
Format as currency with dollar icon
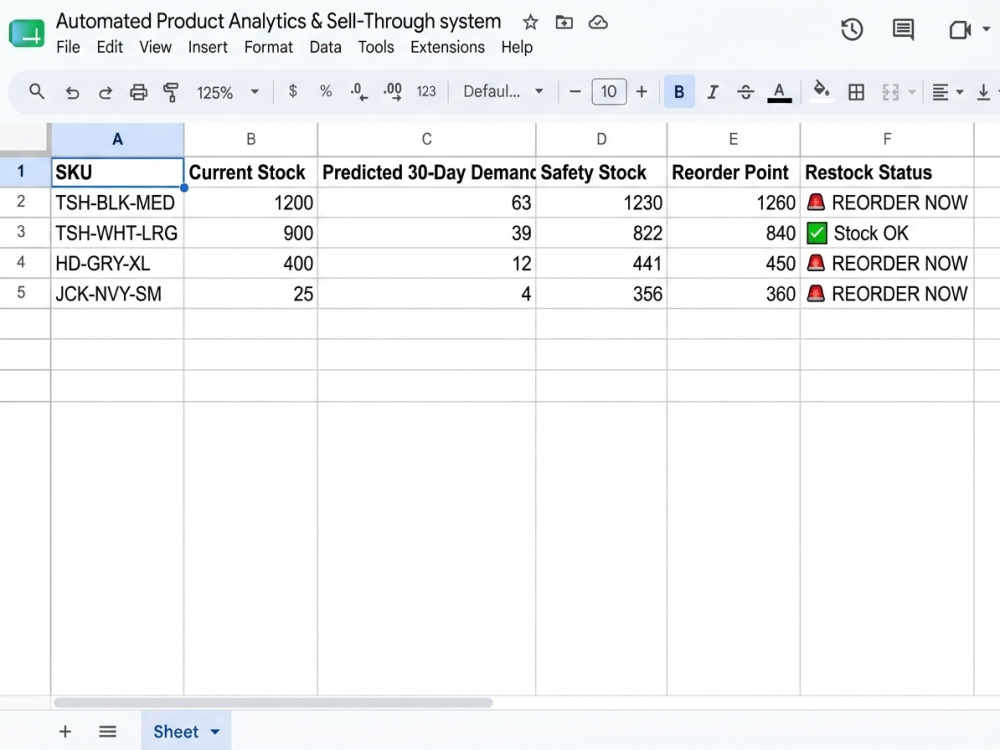point(293,91)
